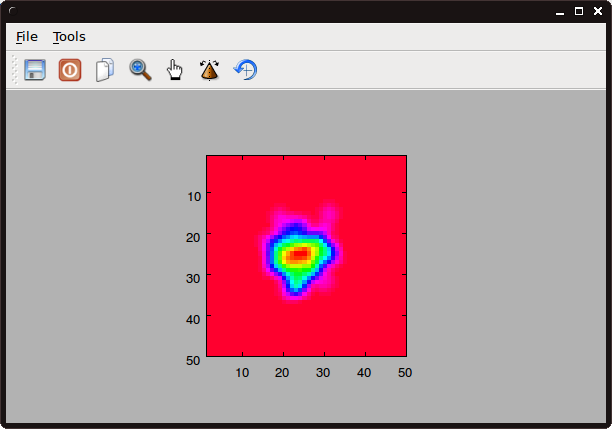Image resolution: width=612 pixels, height=429 pixels.
Task: Click y-axis label 50
Action: (x=193, y=360)
